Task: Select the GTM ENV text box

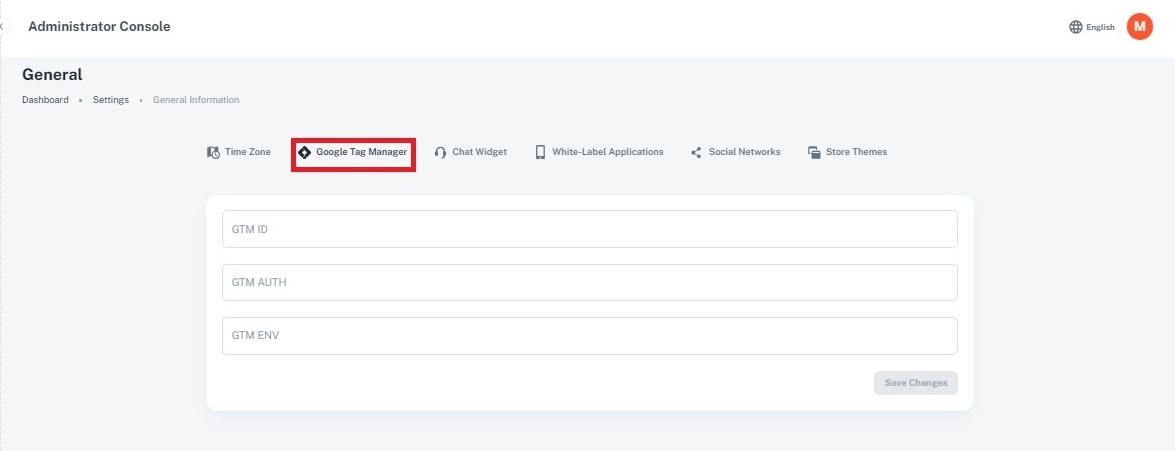Action: pos(589,336)
